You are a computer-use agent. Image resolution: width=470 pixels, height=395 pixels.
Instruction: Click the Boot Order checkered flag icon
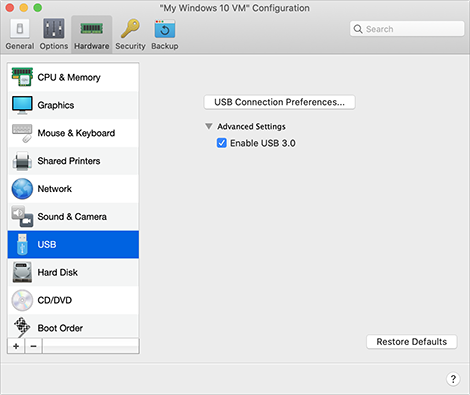(x=22, y=327)
